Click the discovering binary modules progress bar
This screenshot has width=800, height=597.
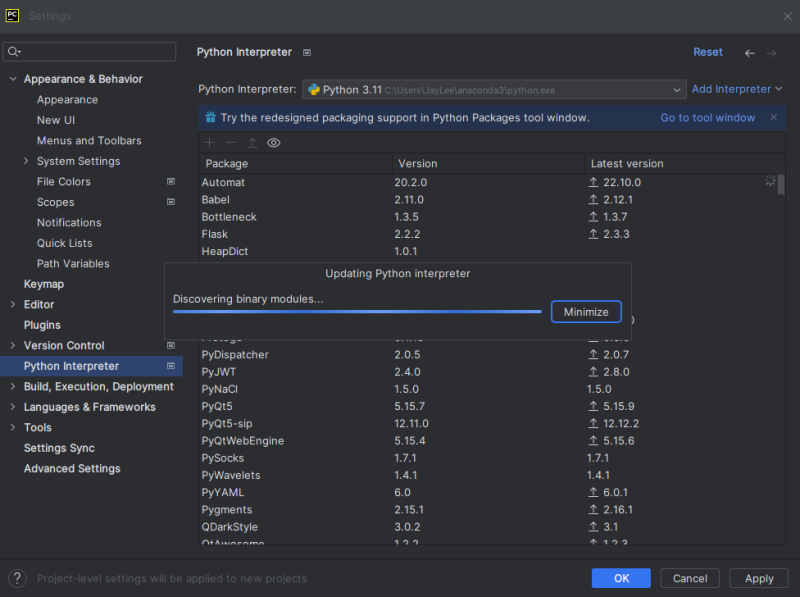click(x=356, y=312)
